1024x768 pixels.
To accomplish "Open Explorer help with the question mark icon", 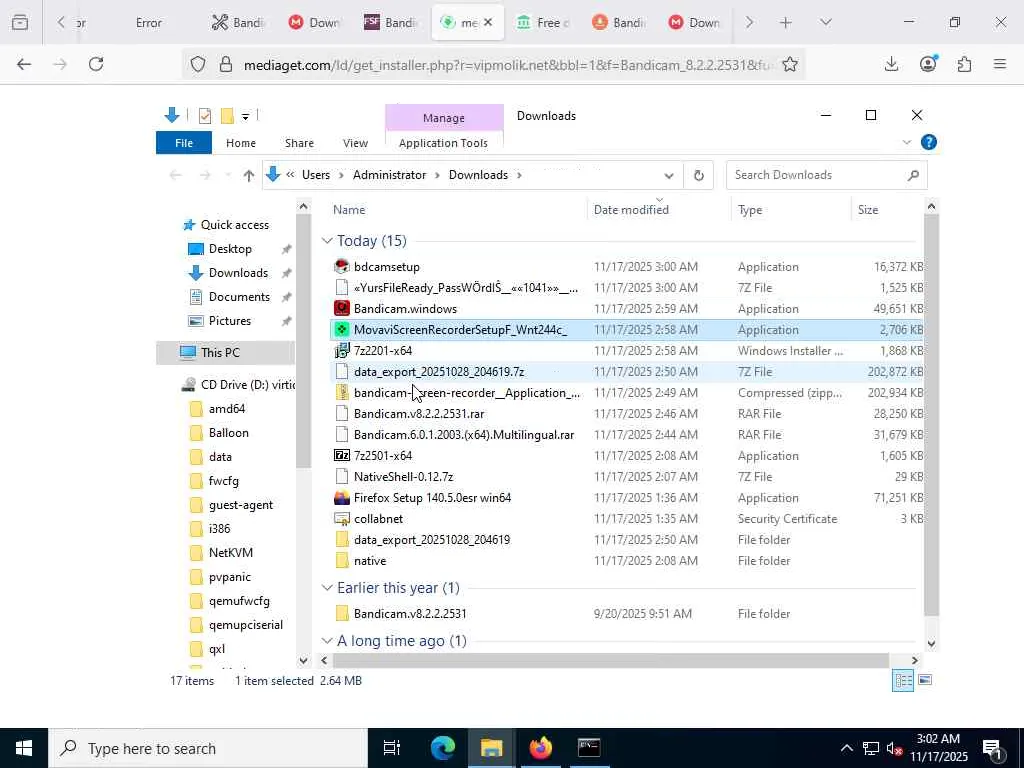I will click(928, 142).
